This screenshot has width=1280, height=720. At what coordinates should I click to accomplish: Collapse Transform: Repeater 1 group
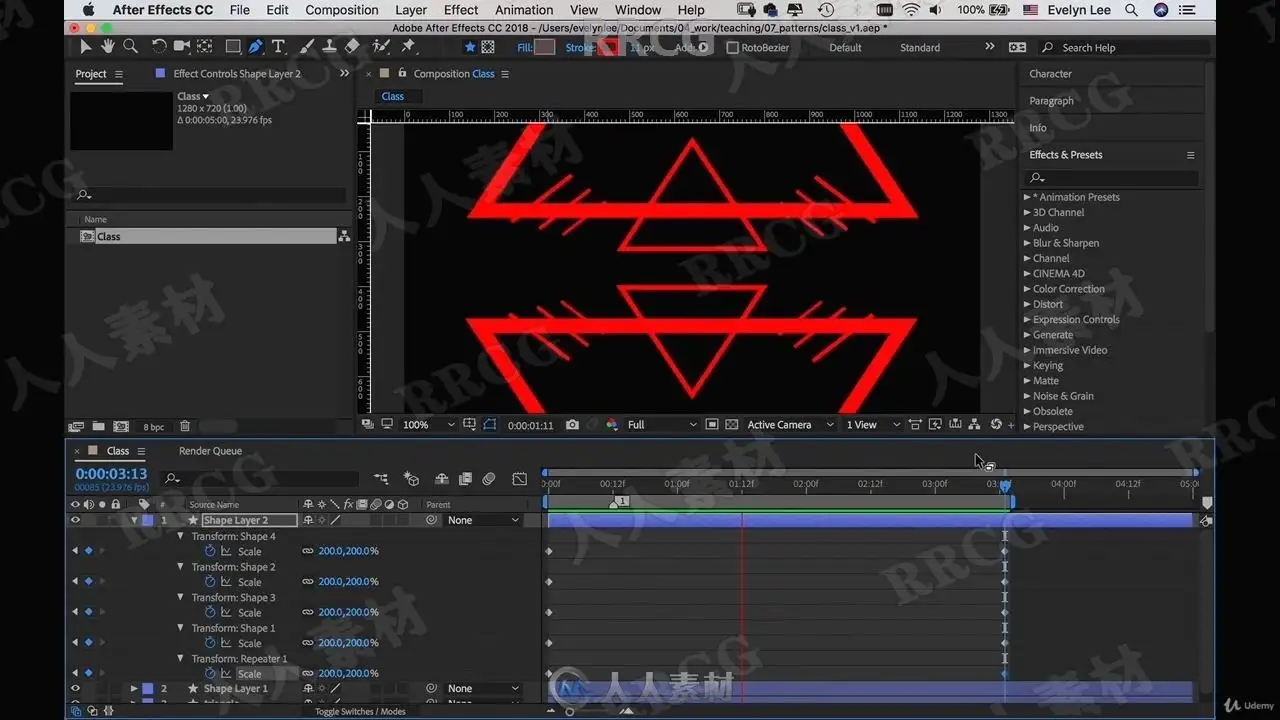pos(181,659)
